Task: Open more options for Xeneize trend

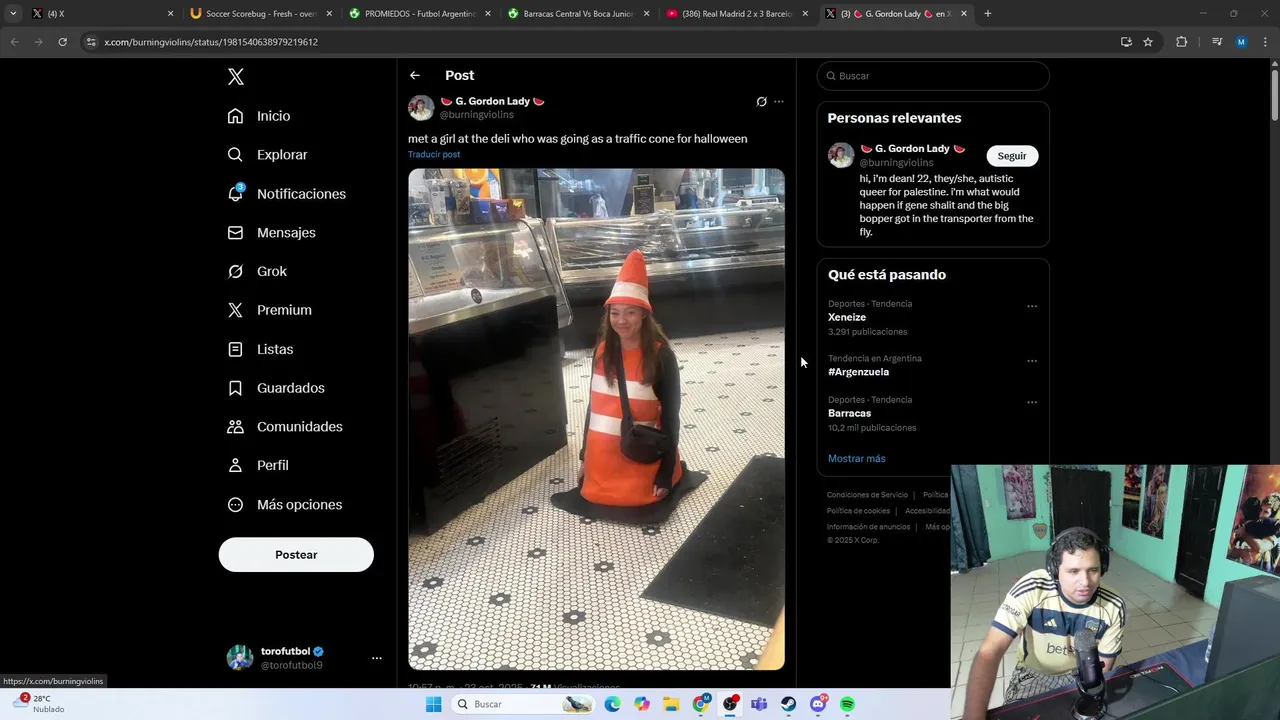Action: (1032, 306)
